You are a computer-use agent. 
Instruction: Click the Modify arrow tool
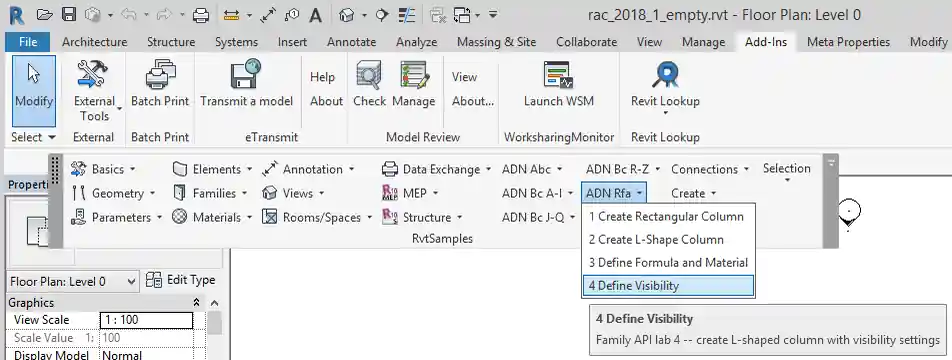[34, 90]
